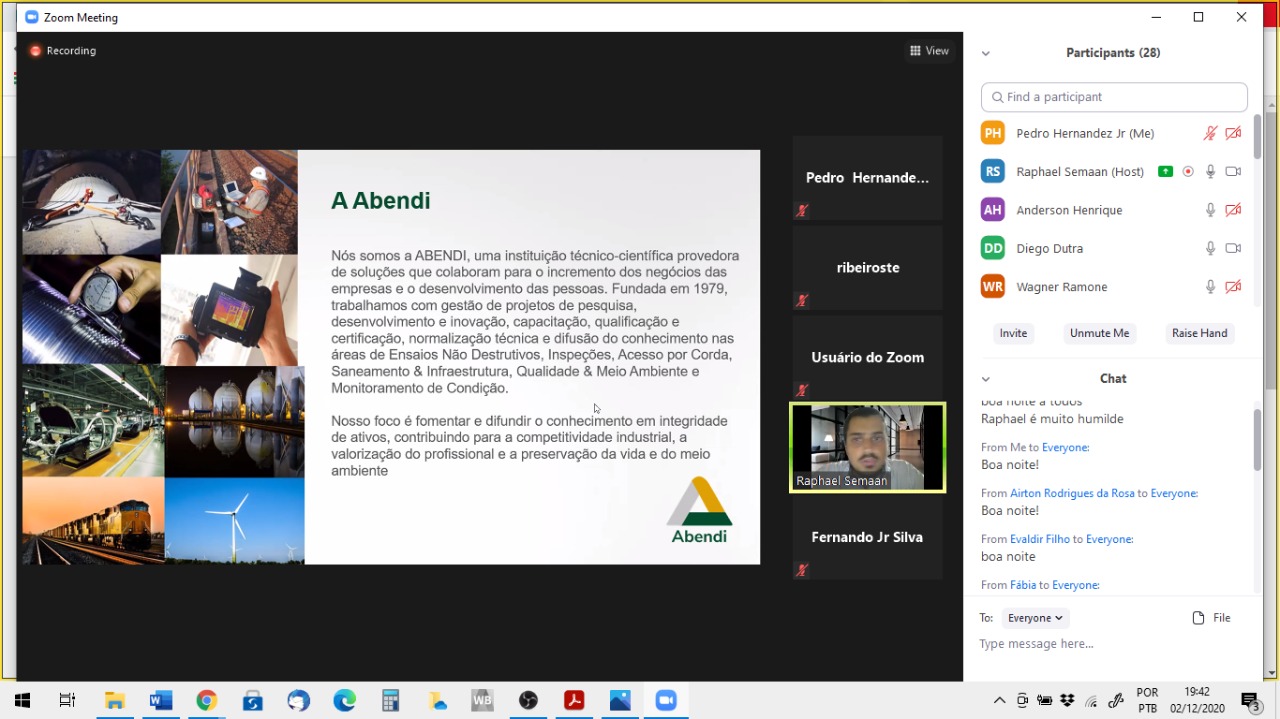Click 'Everyone' link in From Me message
This screenshot has height=719, width=1280.
(1065, 448)
